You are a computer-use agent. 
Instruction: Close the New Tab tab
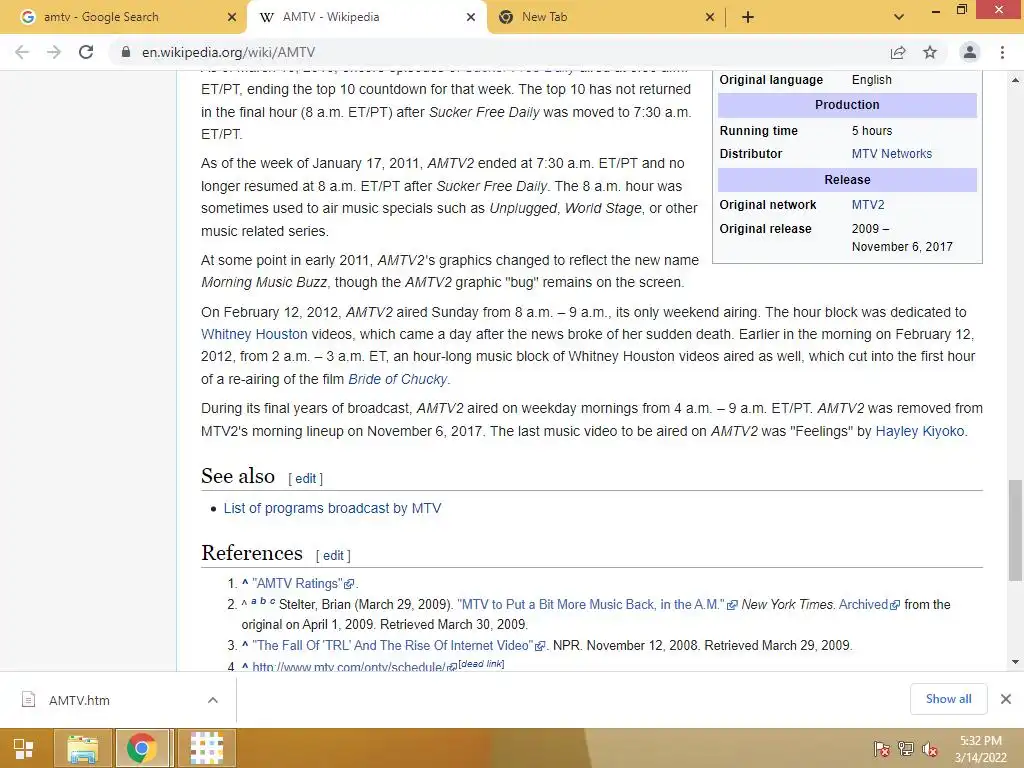tap(710, 17)
